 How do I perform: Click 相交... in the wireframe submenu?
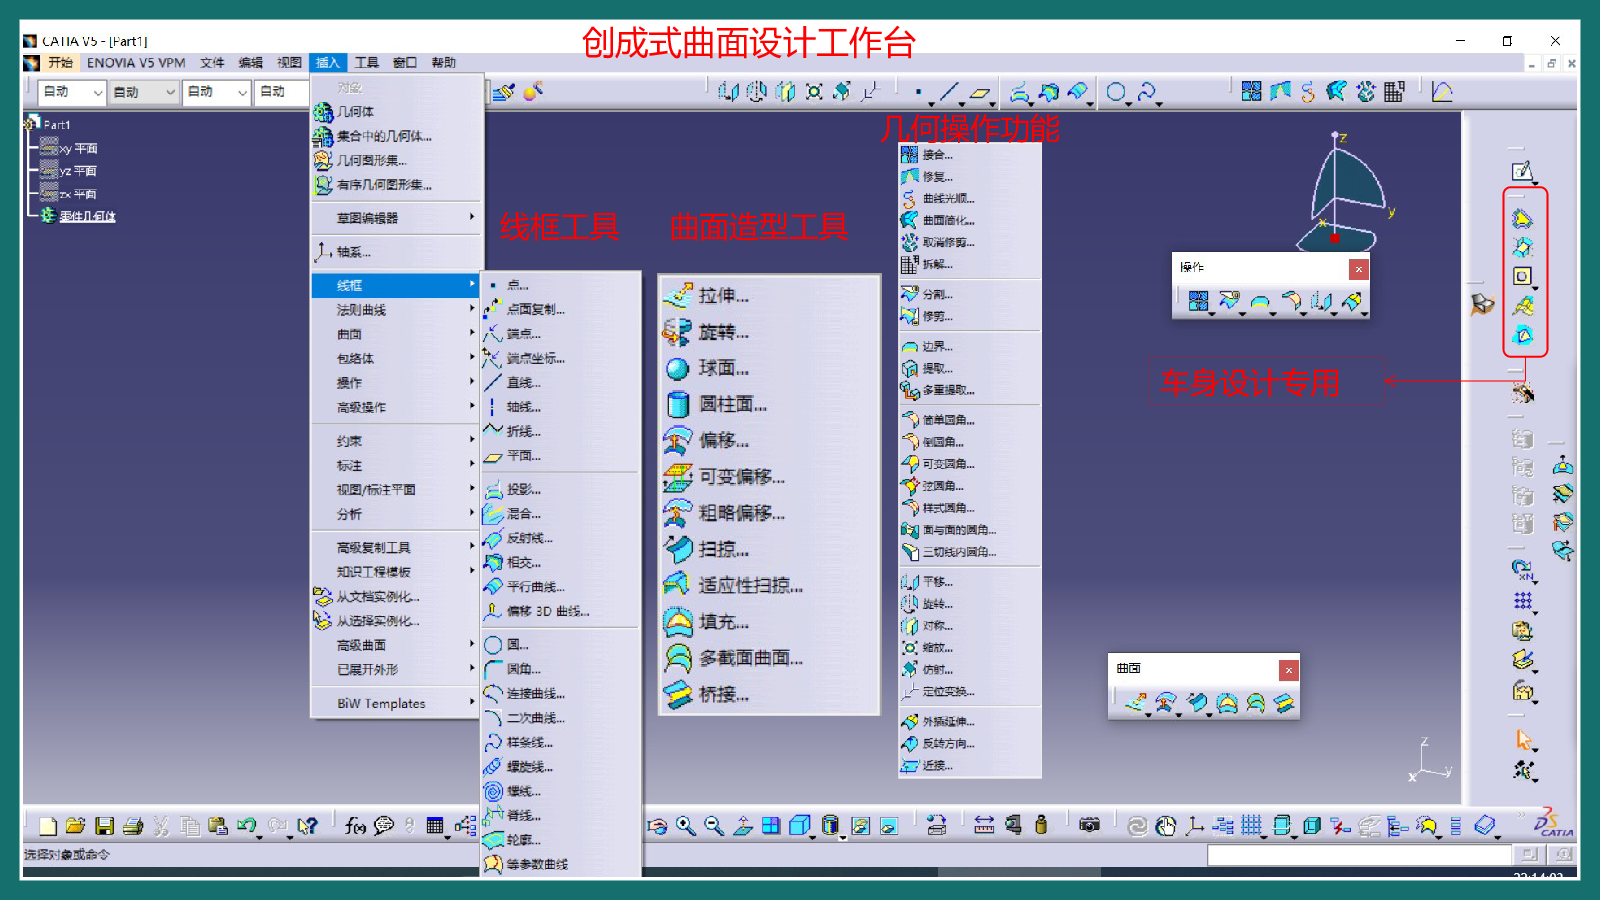click(560, 563)
